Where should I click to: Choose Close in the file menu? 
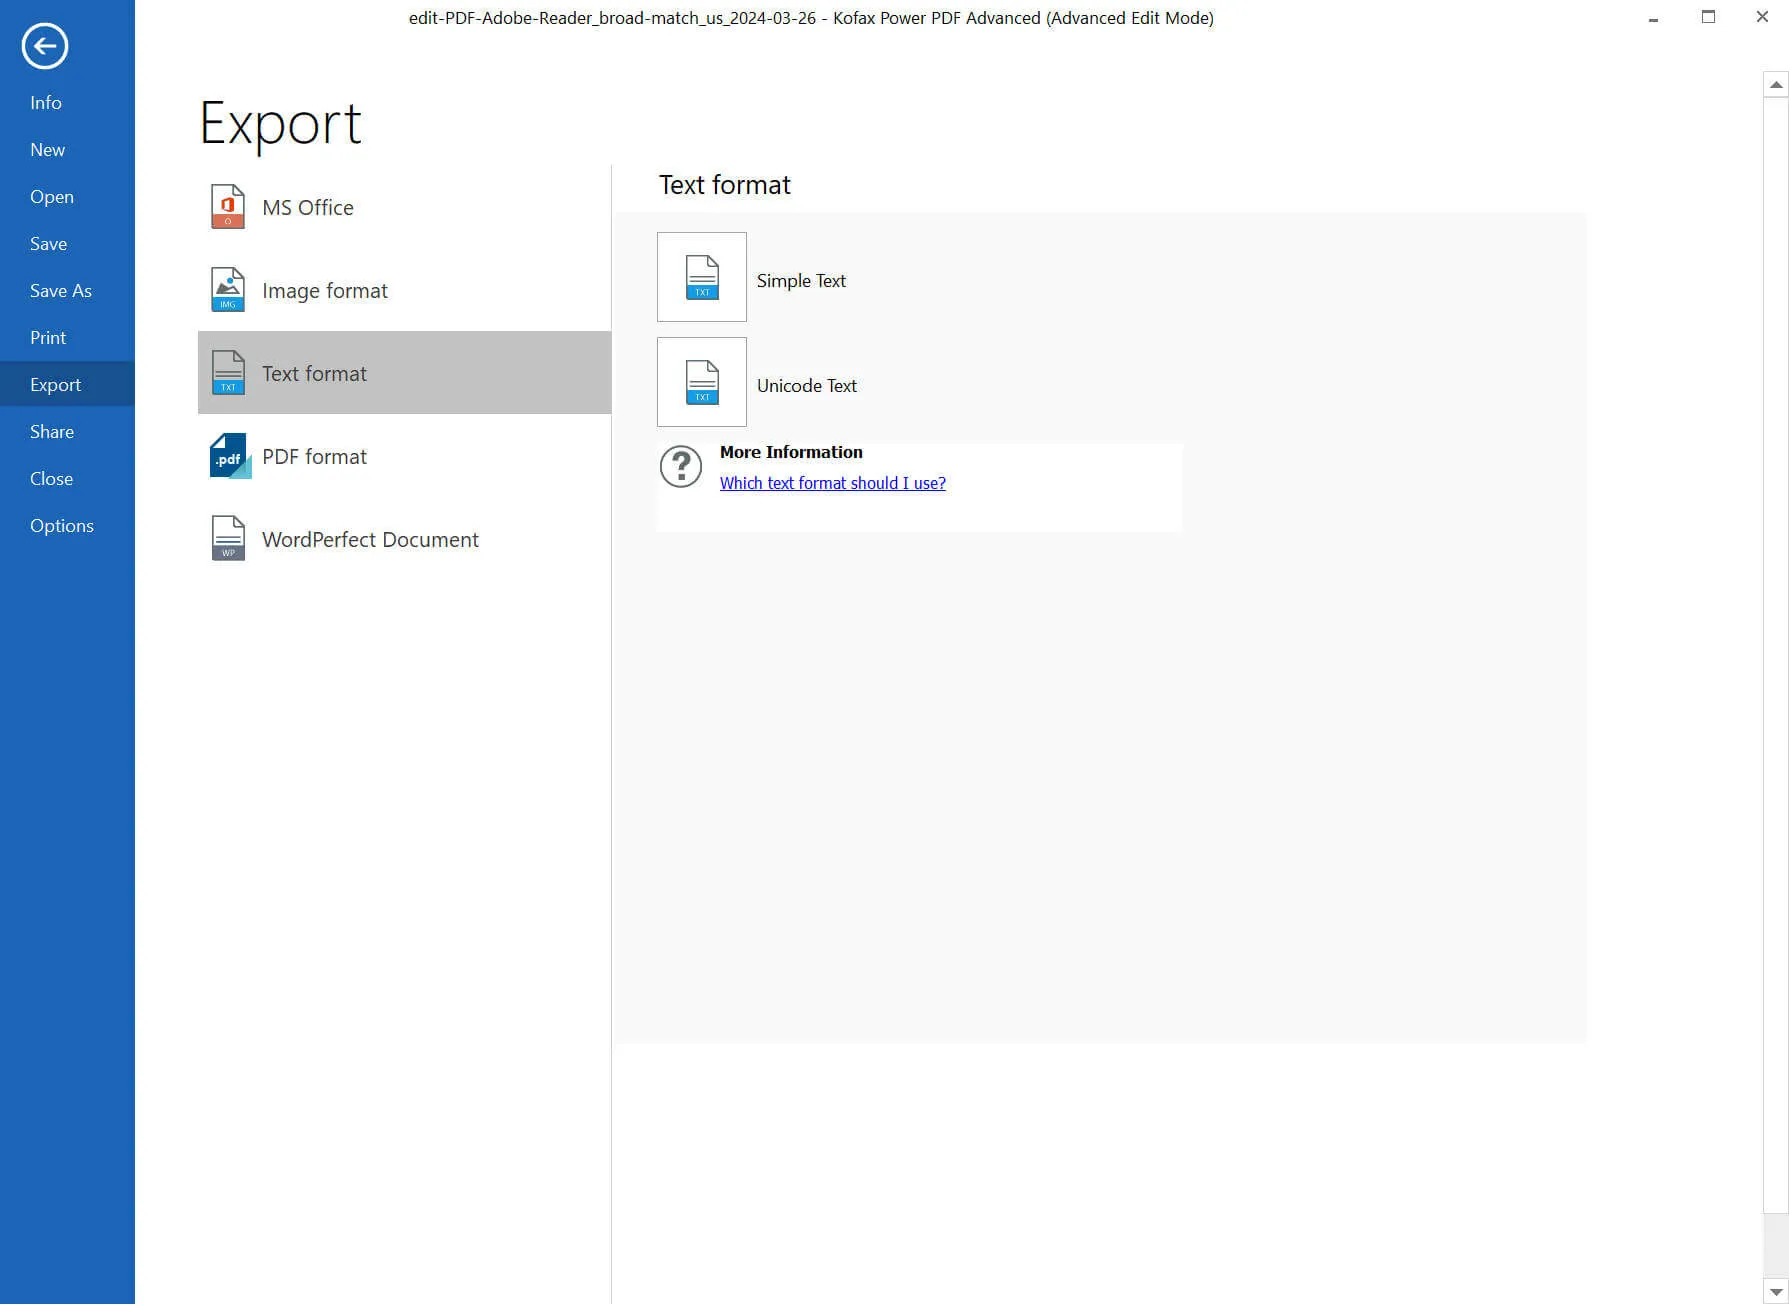point(51,479)
